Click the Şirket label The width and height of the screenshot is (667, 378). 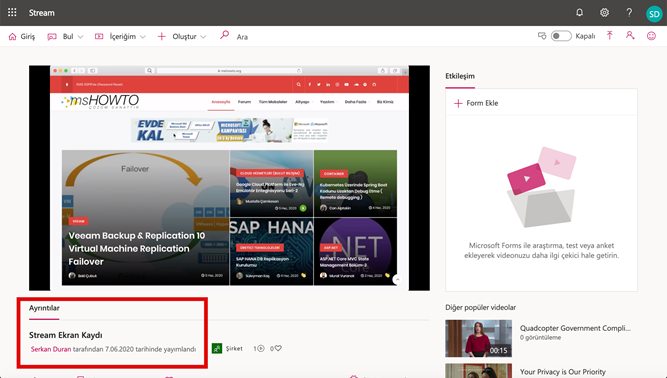coord(234,349)
